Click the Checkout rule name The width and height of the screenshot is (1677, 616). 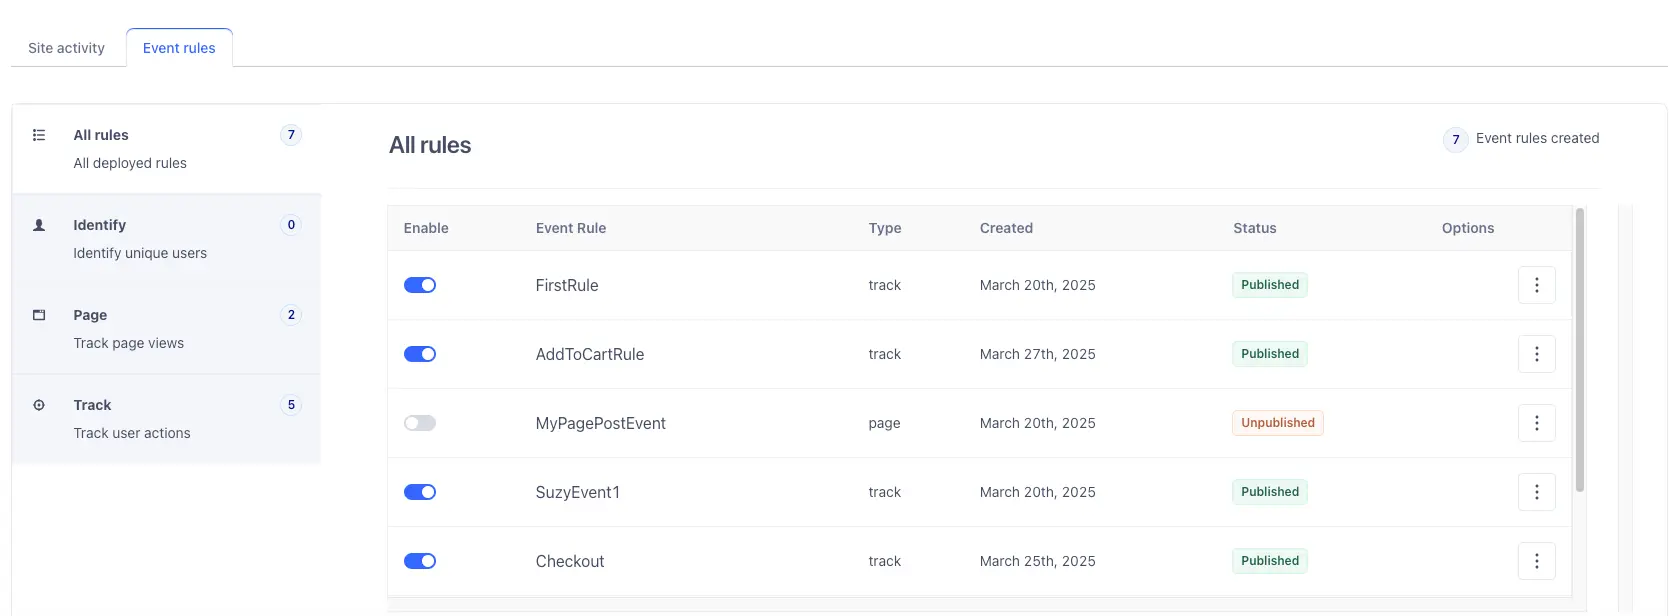(x=570, y=561)
